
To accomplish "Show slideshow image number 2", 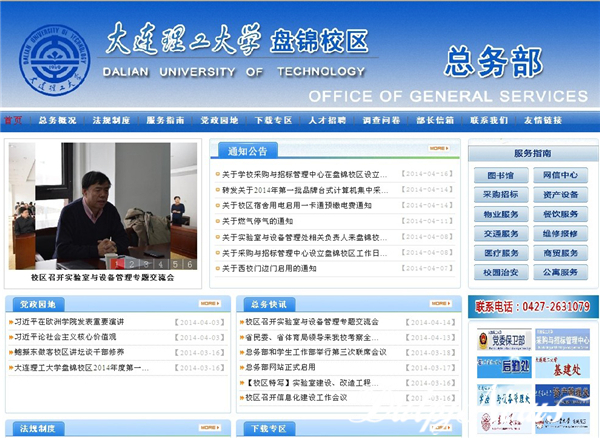I will (132, 264).
